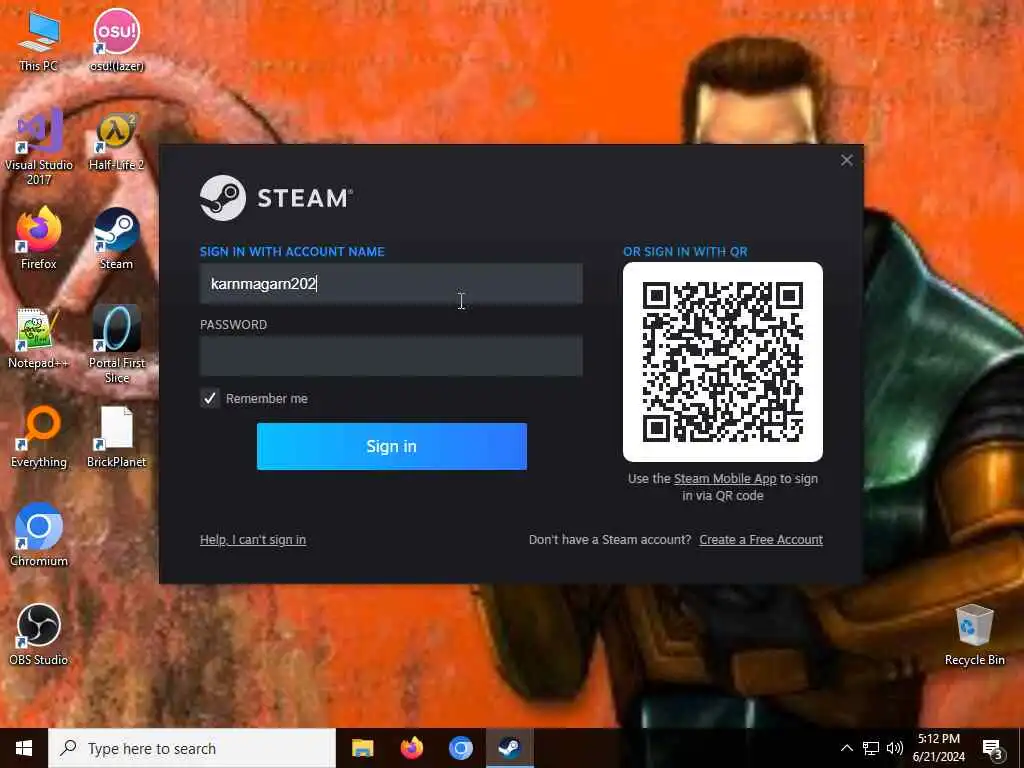Select the Half-Life 2 desktop icon
This screenshot has width=1024, height=768.
[116, 140]
